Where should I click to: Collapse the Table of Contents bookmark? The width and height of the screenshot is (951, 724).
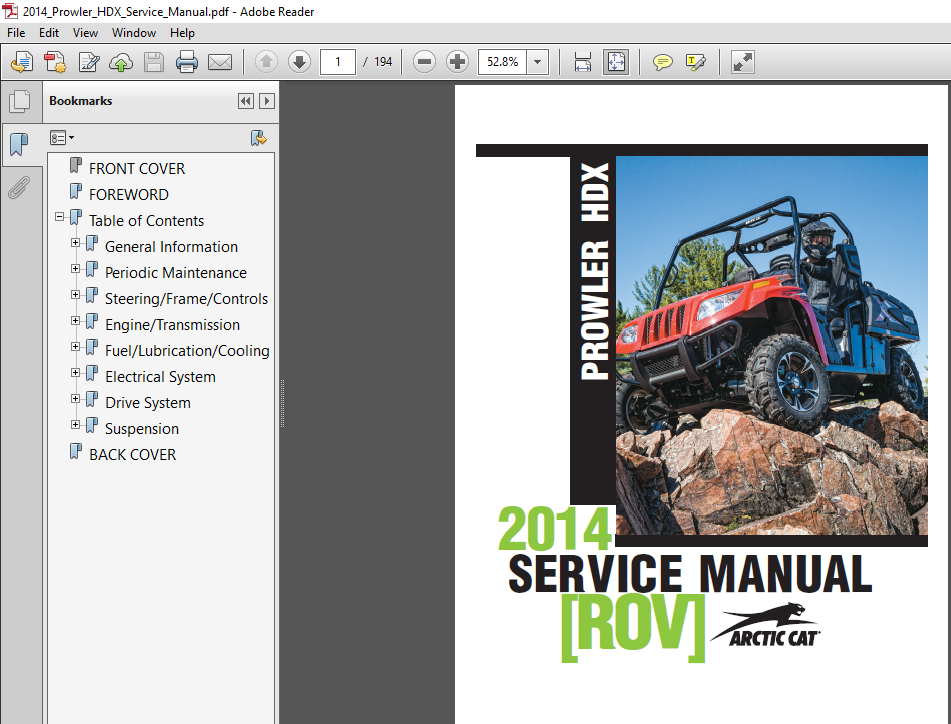(x=59, y=216)
